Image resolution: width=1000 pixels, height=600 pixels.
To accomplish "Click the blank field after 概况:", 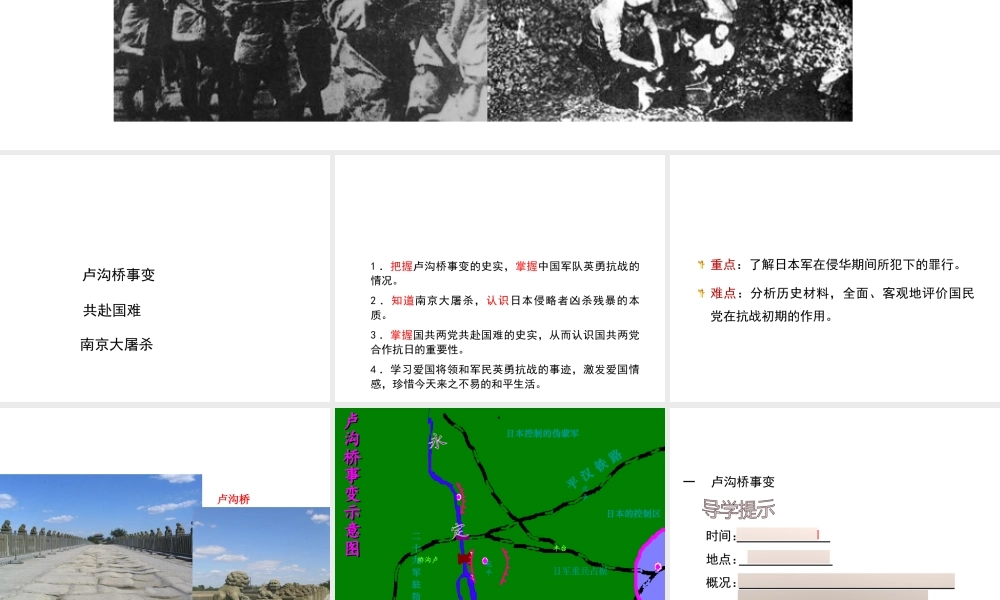I will 846,581.
